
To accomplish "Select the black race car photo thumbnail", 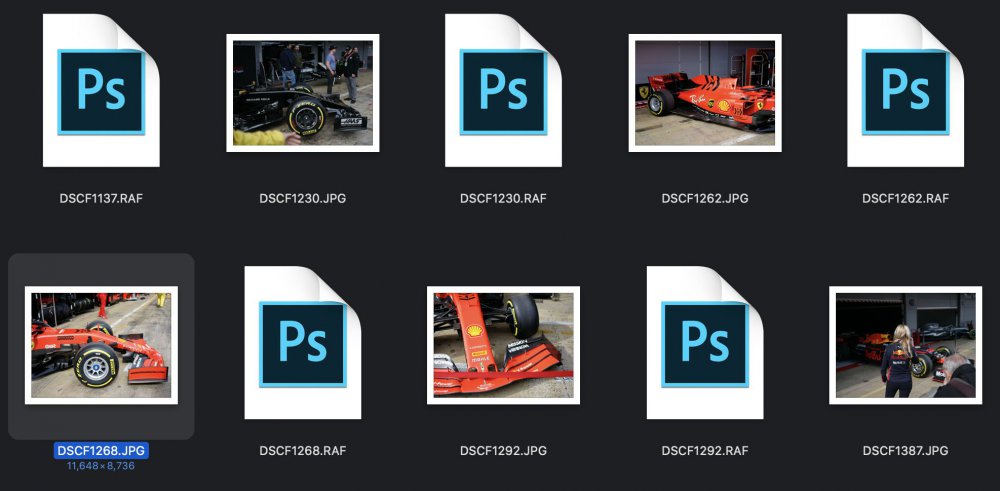I will coord(302,93).
